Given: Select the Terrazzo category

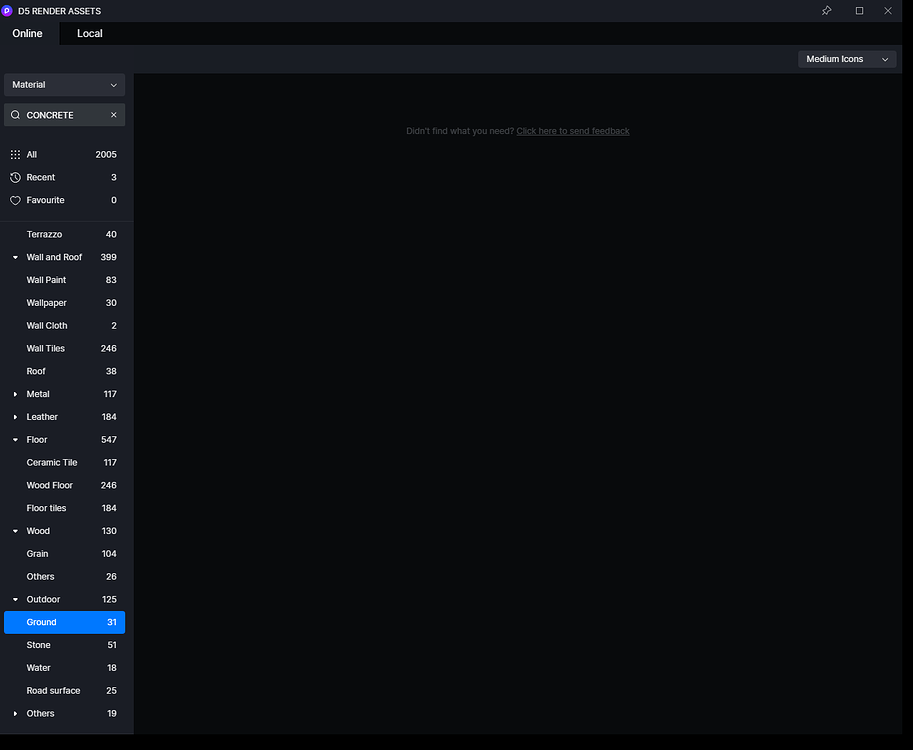Looking at the screenshot, I should pos(64,234).
